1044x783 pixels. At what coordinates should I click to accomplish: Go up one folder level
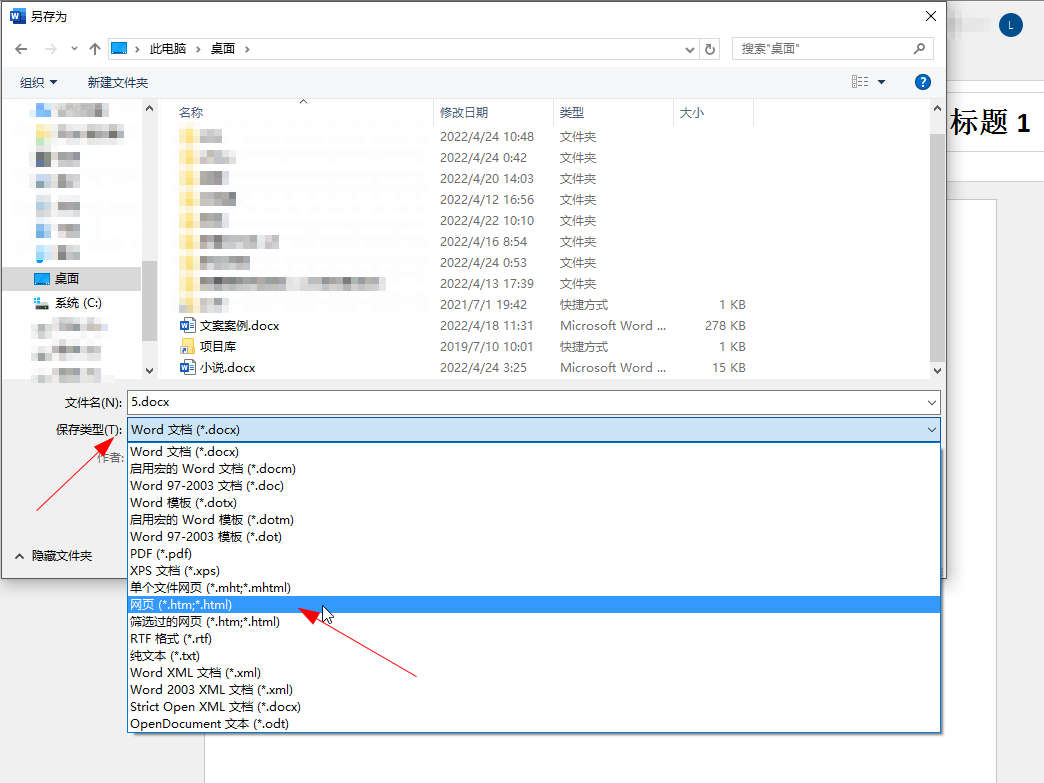click(x=95, y=49)
